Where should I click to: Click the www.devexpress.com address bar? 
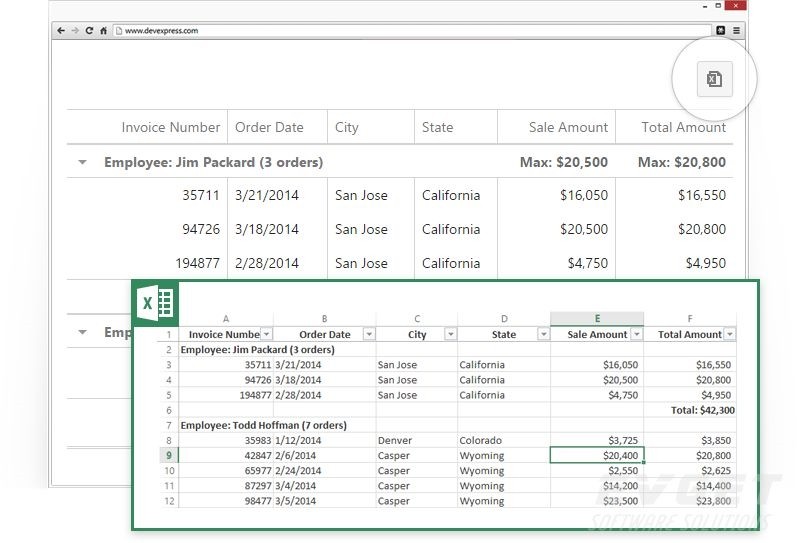point(412,31)
